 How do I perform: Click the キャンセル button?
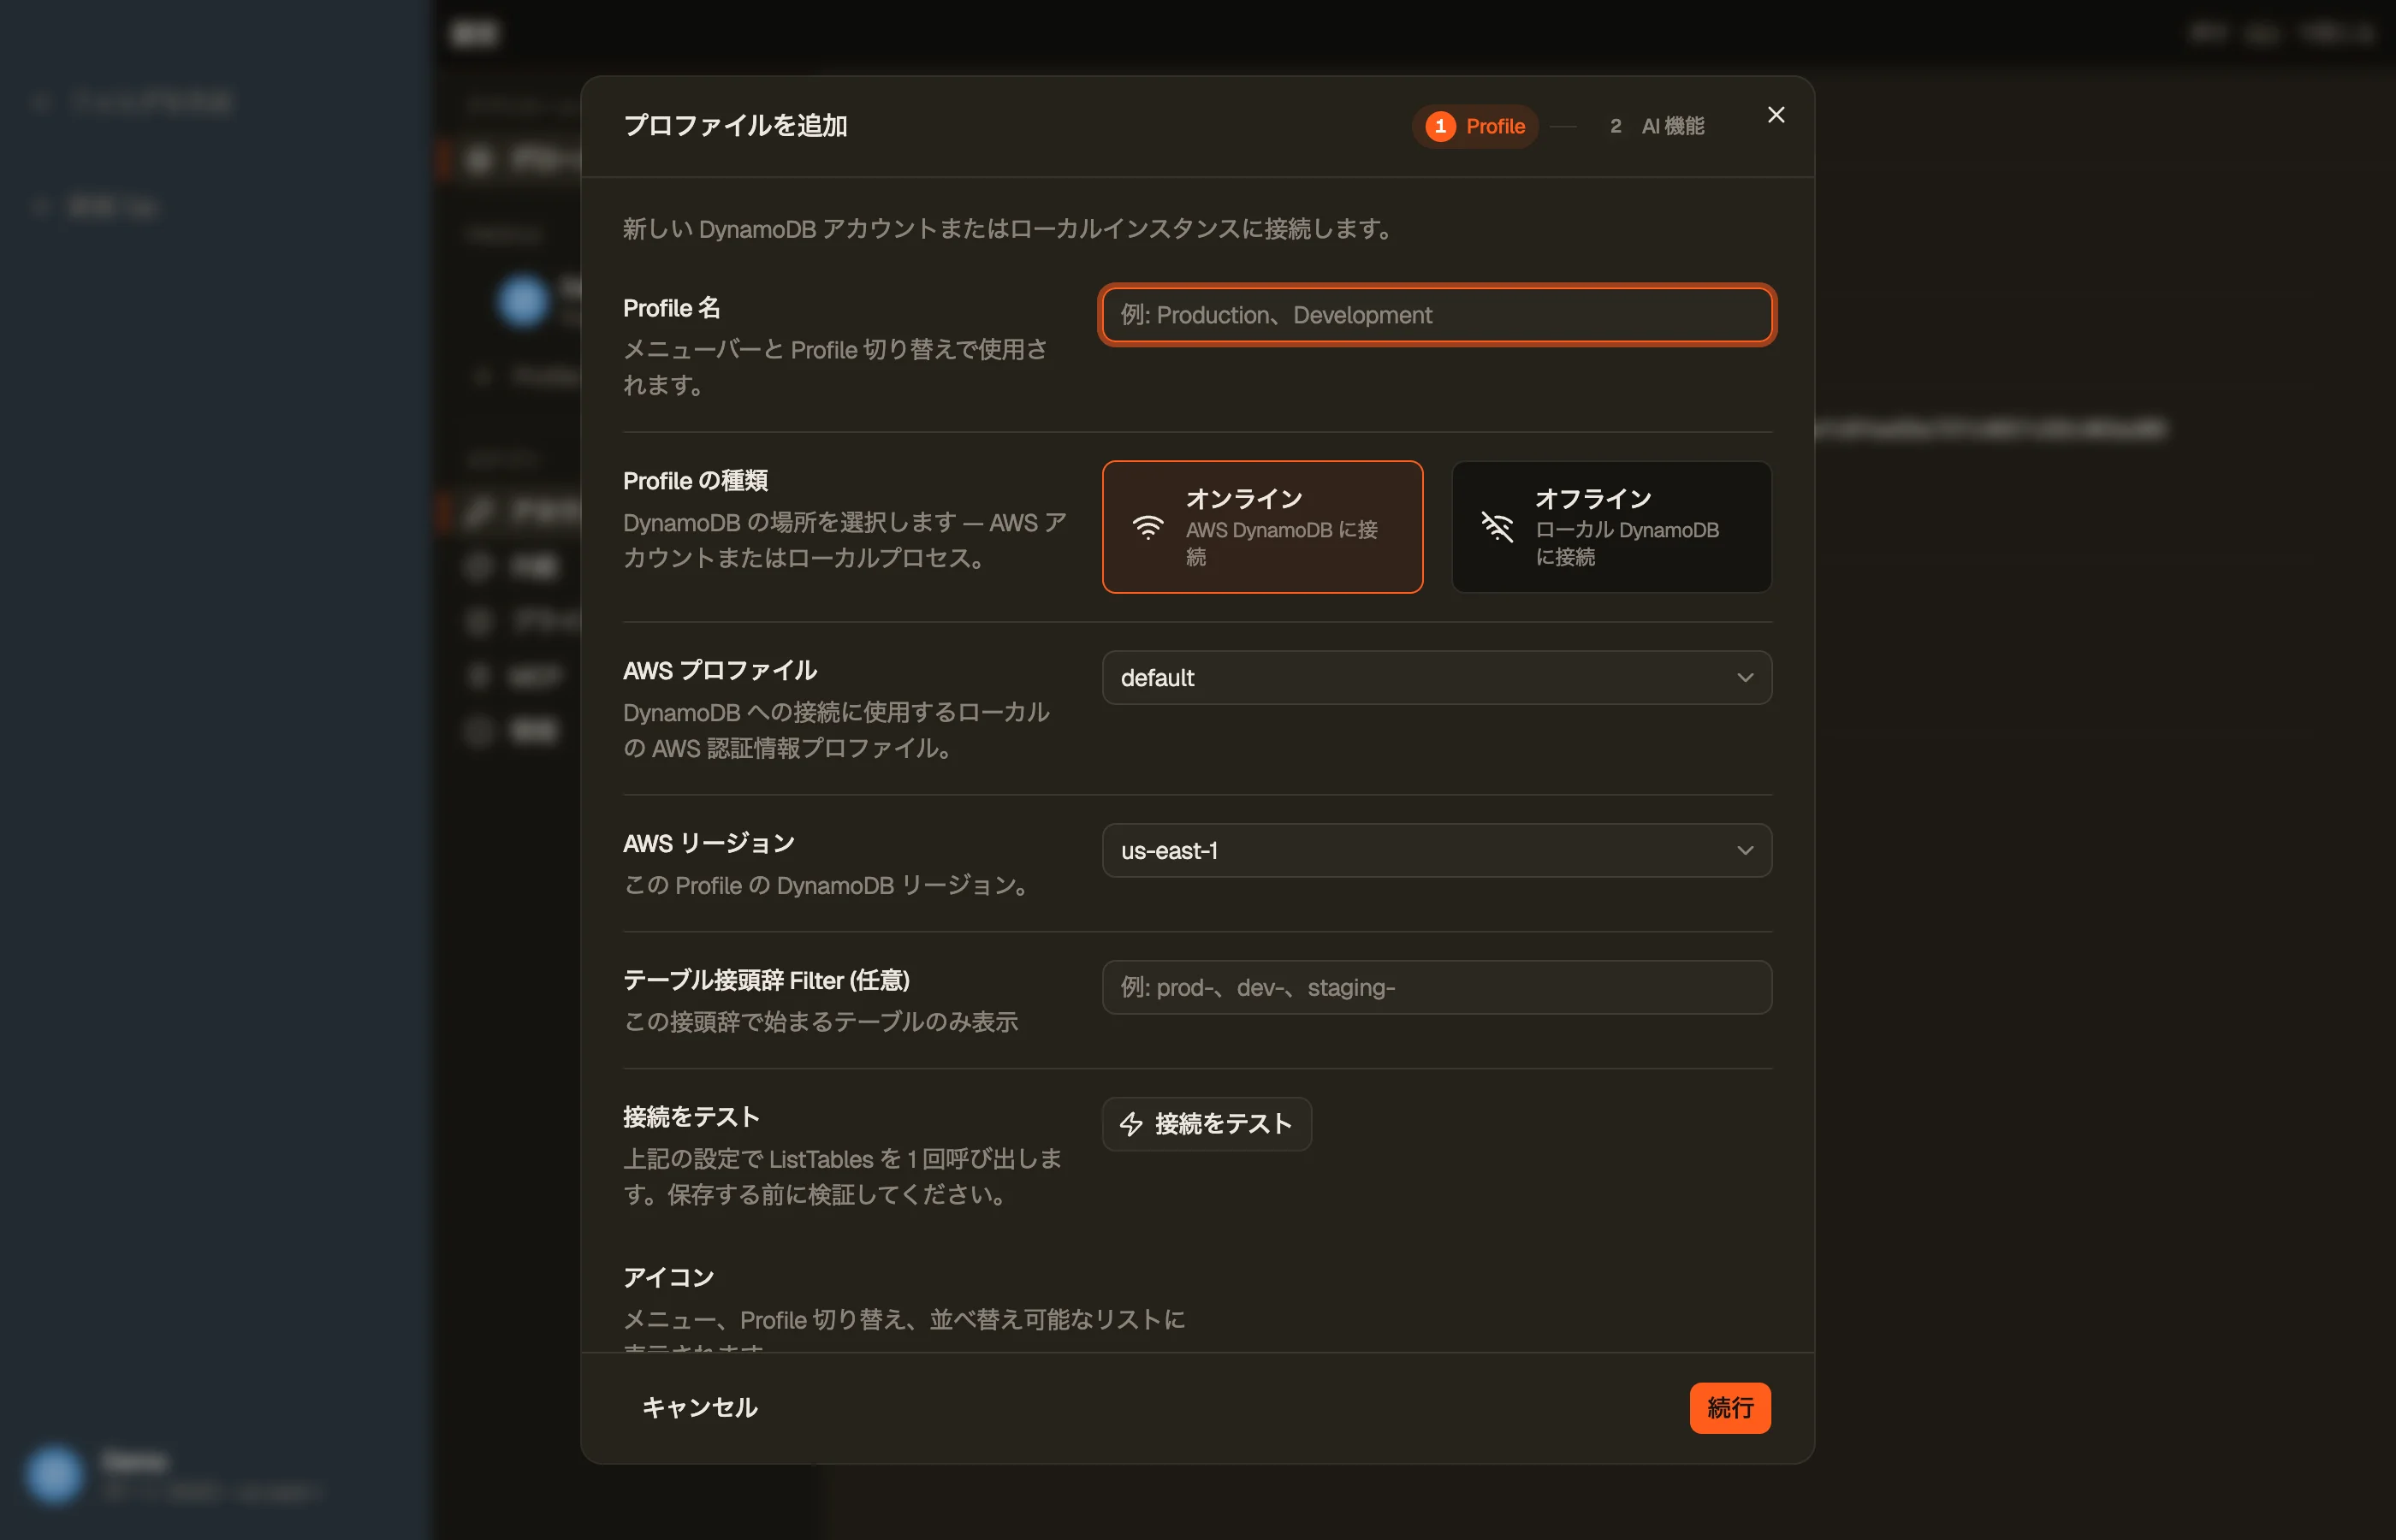point(700,1408)
